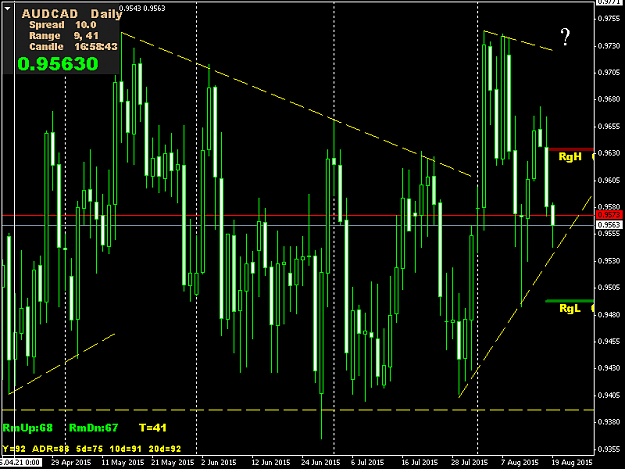Click the 0.9543 0.9563 quote text at top
625x469 pixels.
tap(142, 8)
